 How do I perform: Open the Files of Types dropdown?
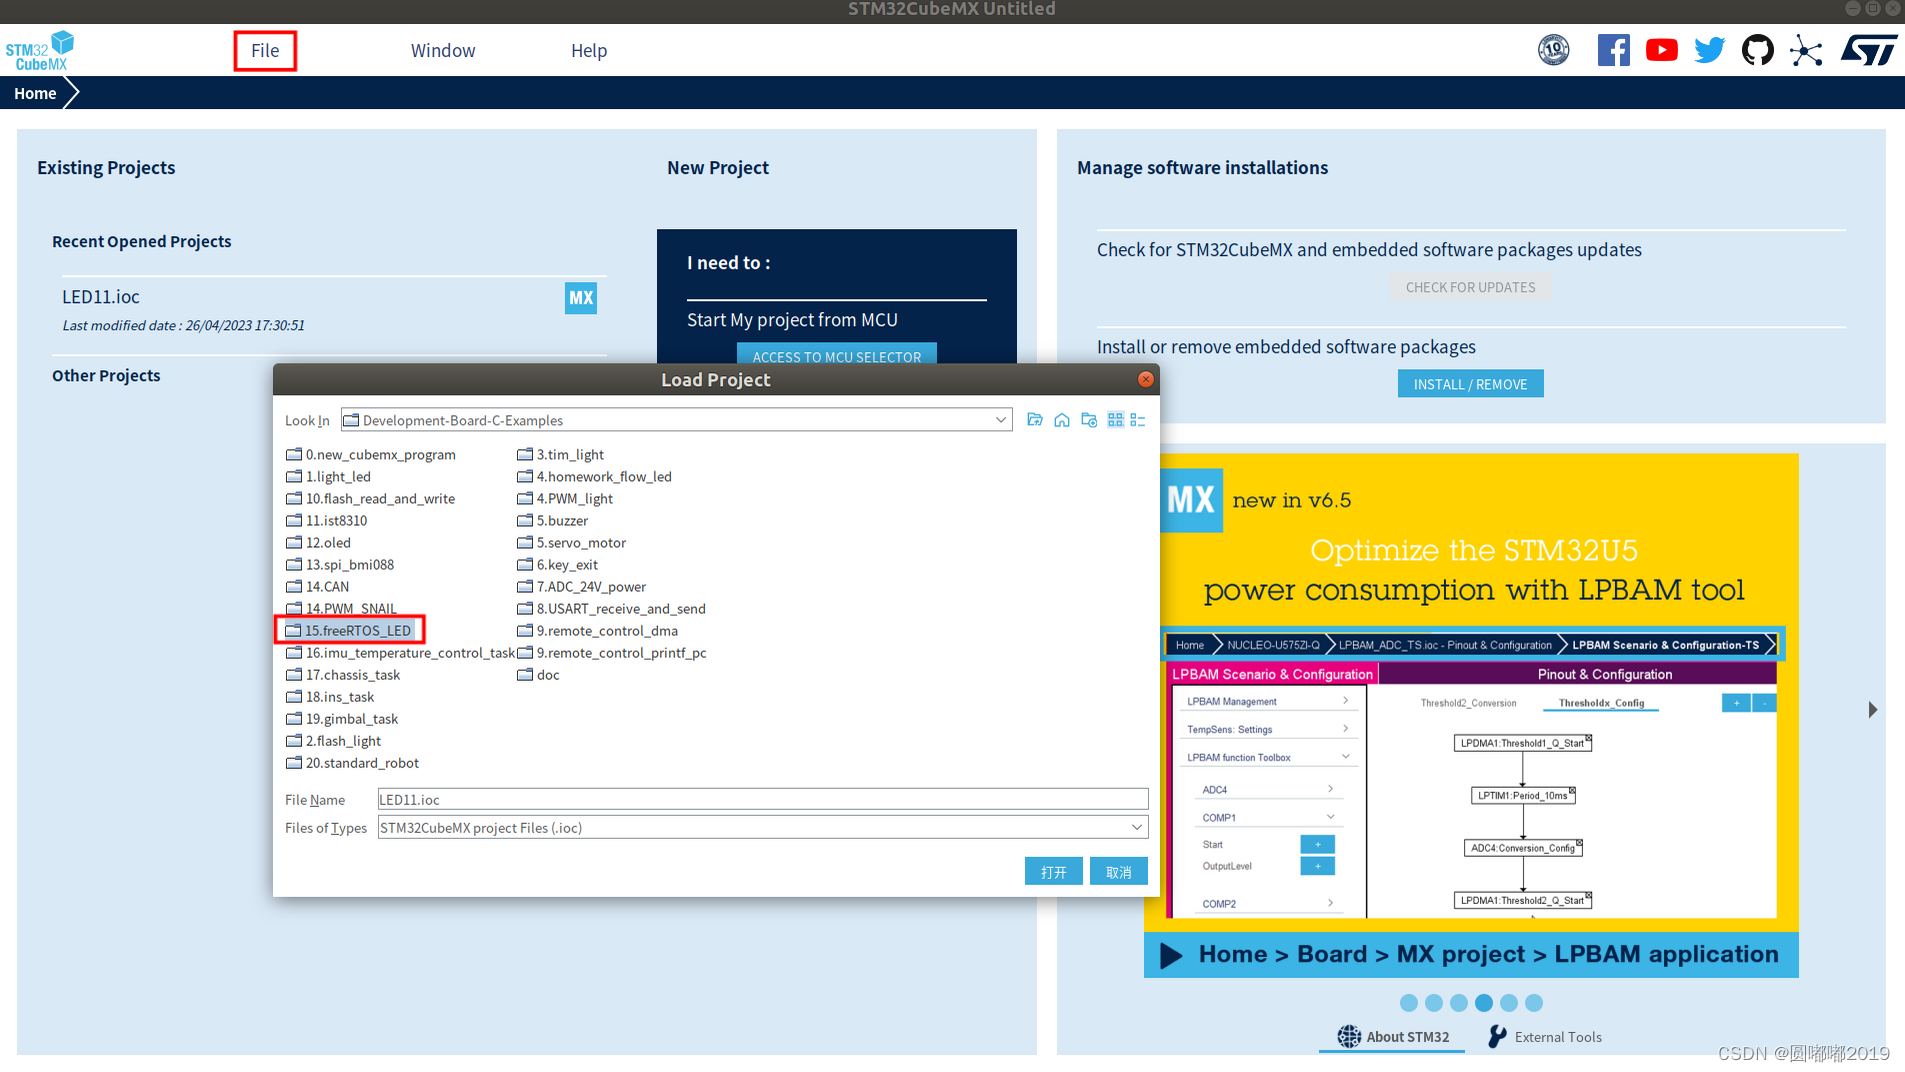pyautogui.click(x=1136, y=827)
